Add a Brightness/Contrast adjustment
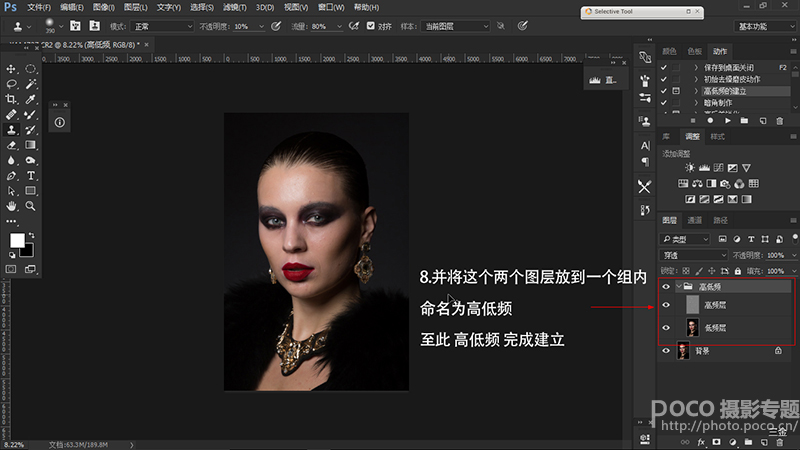800x450 pixels. pyautogui.click(x=691, y=168)
